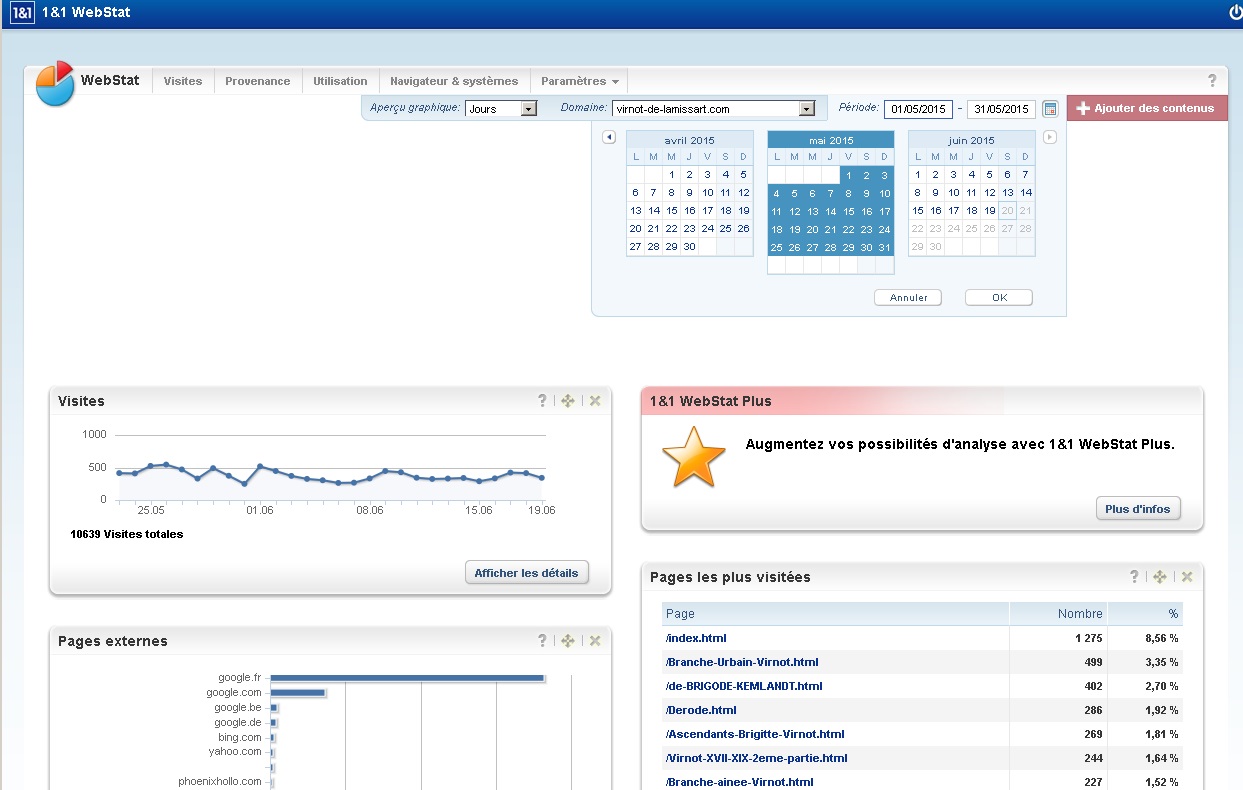Click the Afficher les détails button

(526, 573)
